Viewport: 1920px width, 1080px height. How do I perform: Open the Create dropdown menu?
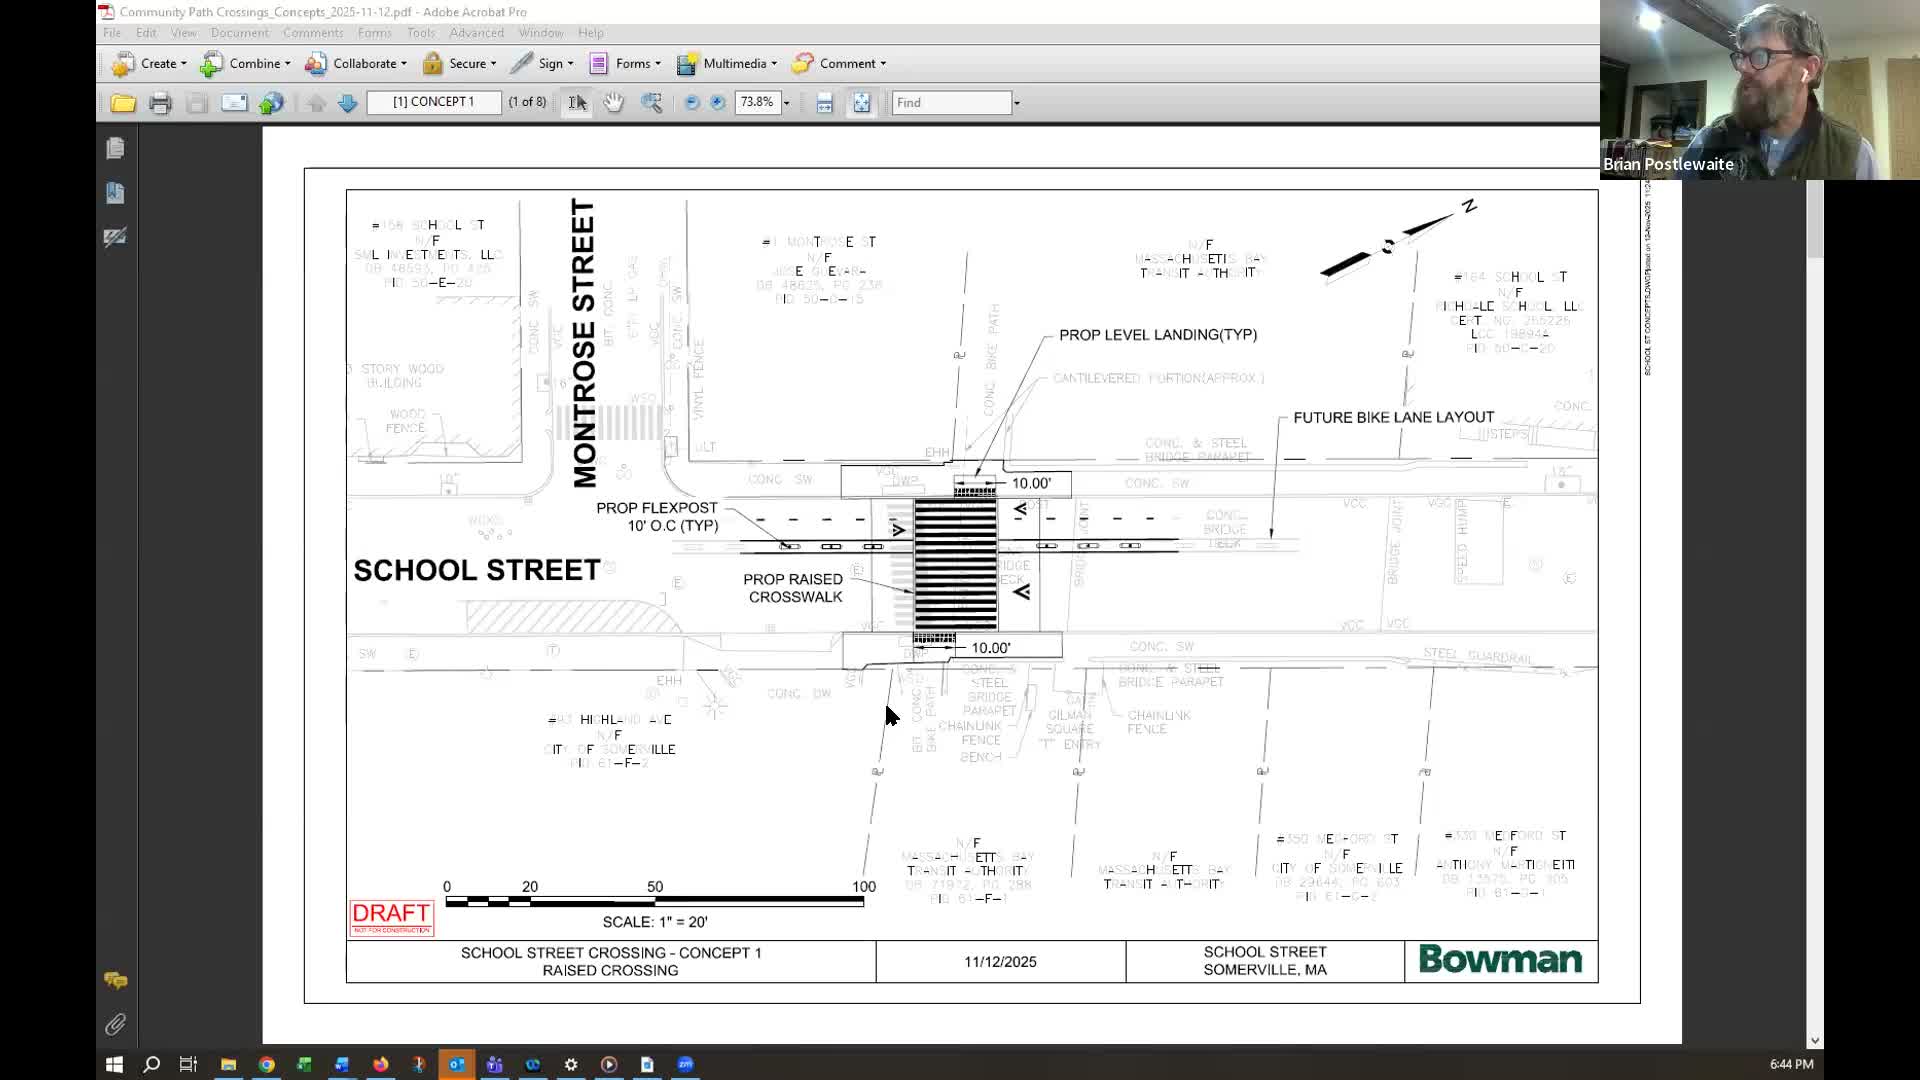point(149,63)
